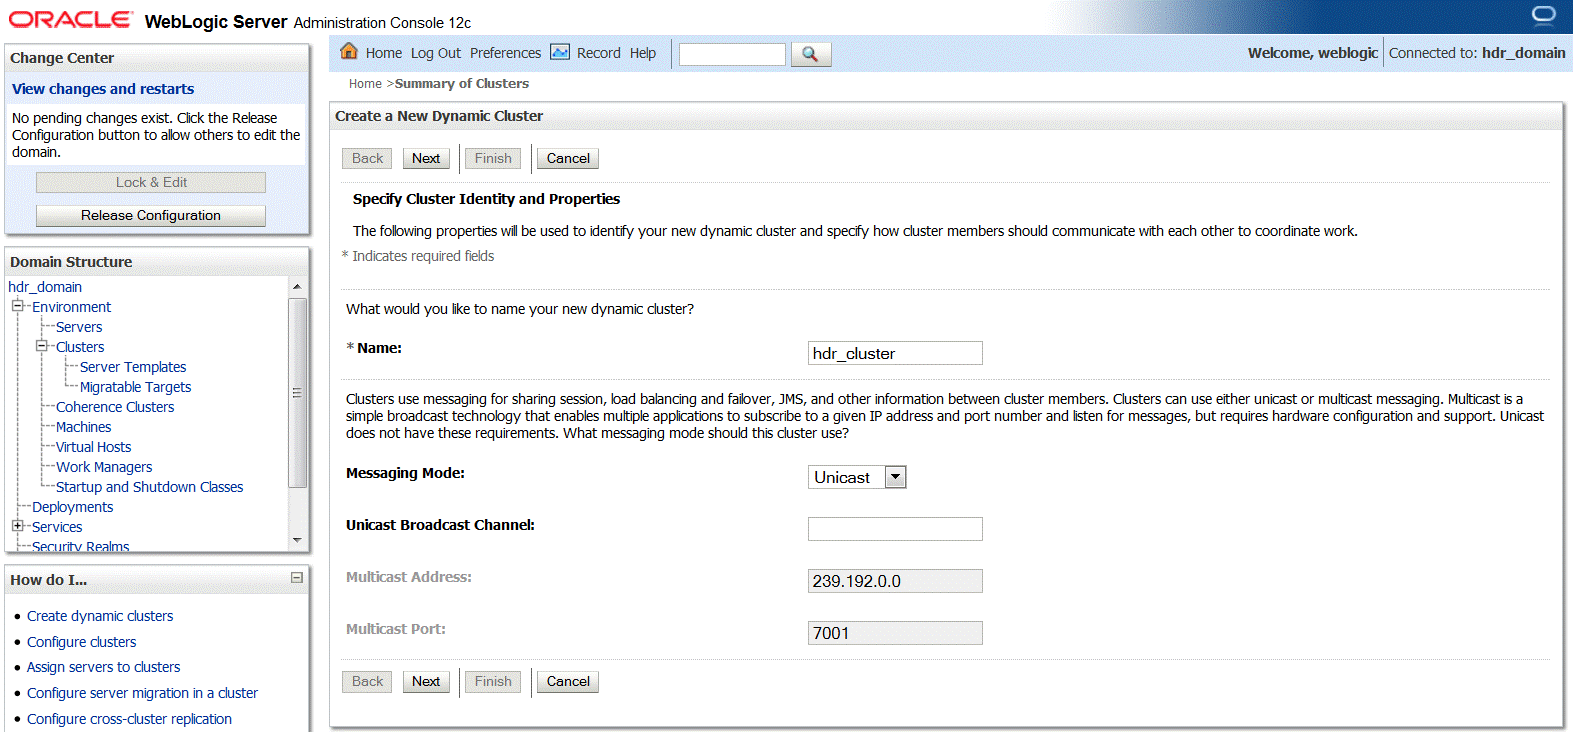The width and height of the screenshot is (1573, 732).
Task: Click the bottom Next button
Action: pos(426,681)
